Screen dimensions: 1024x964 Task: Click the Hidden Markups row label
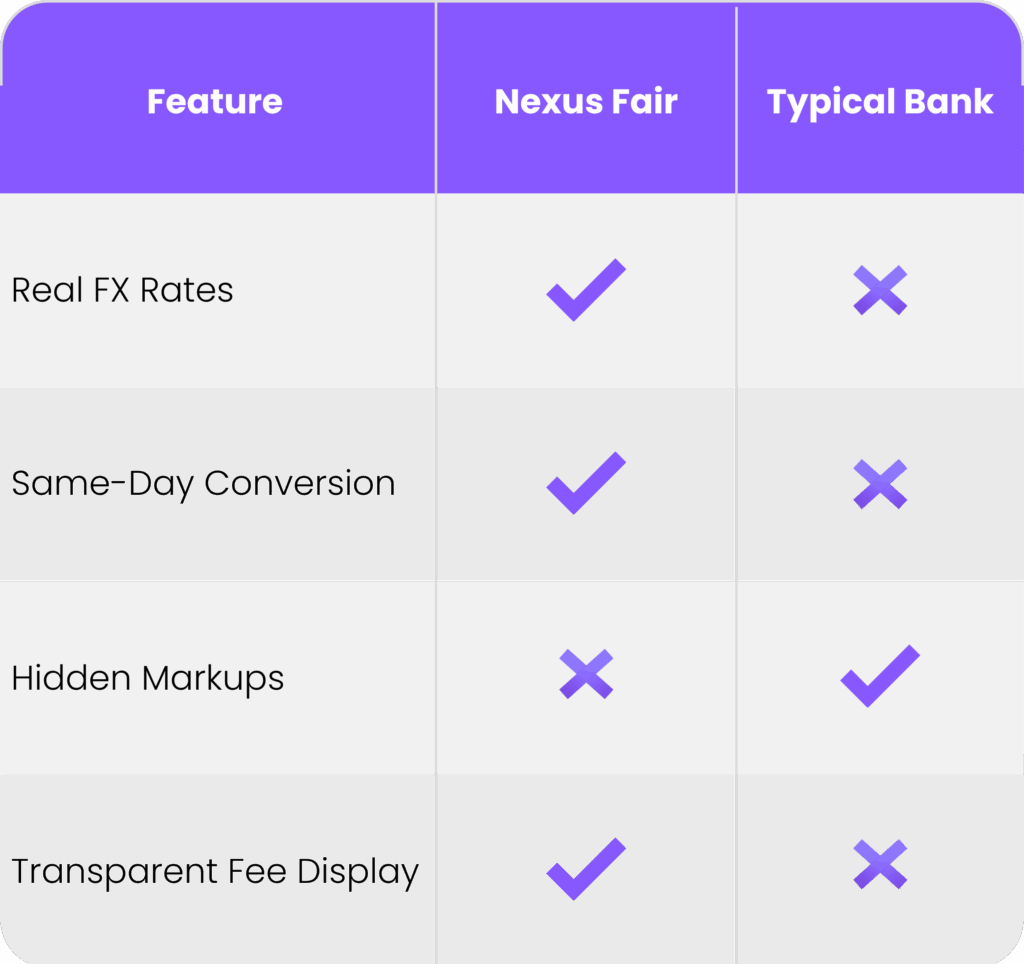tap(147, 678)
